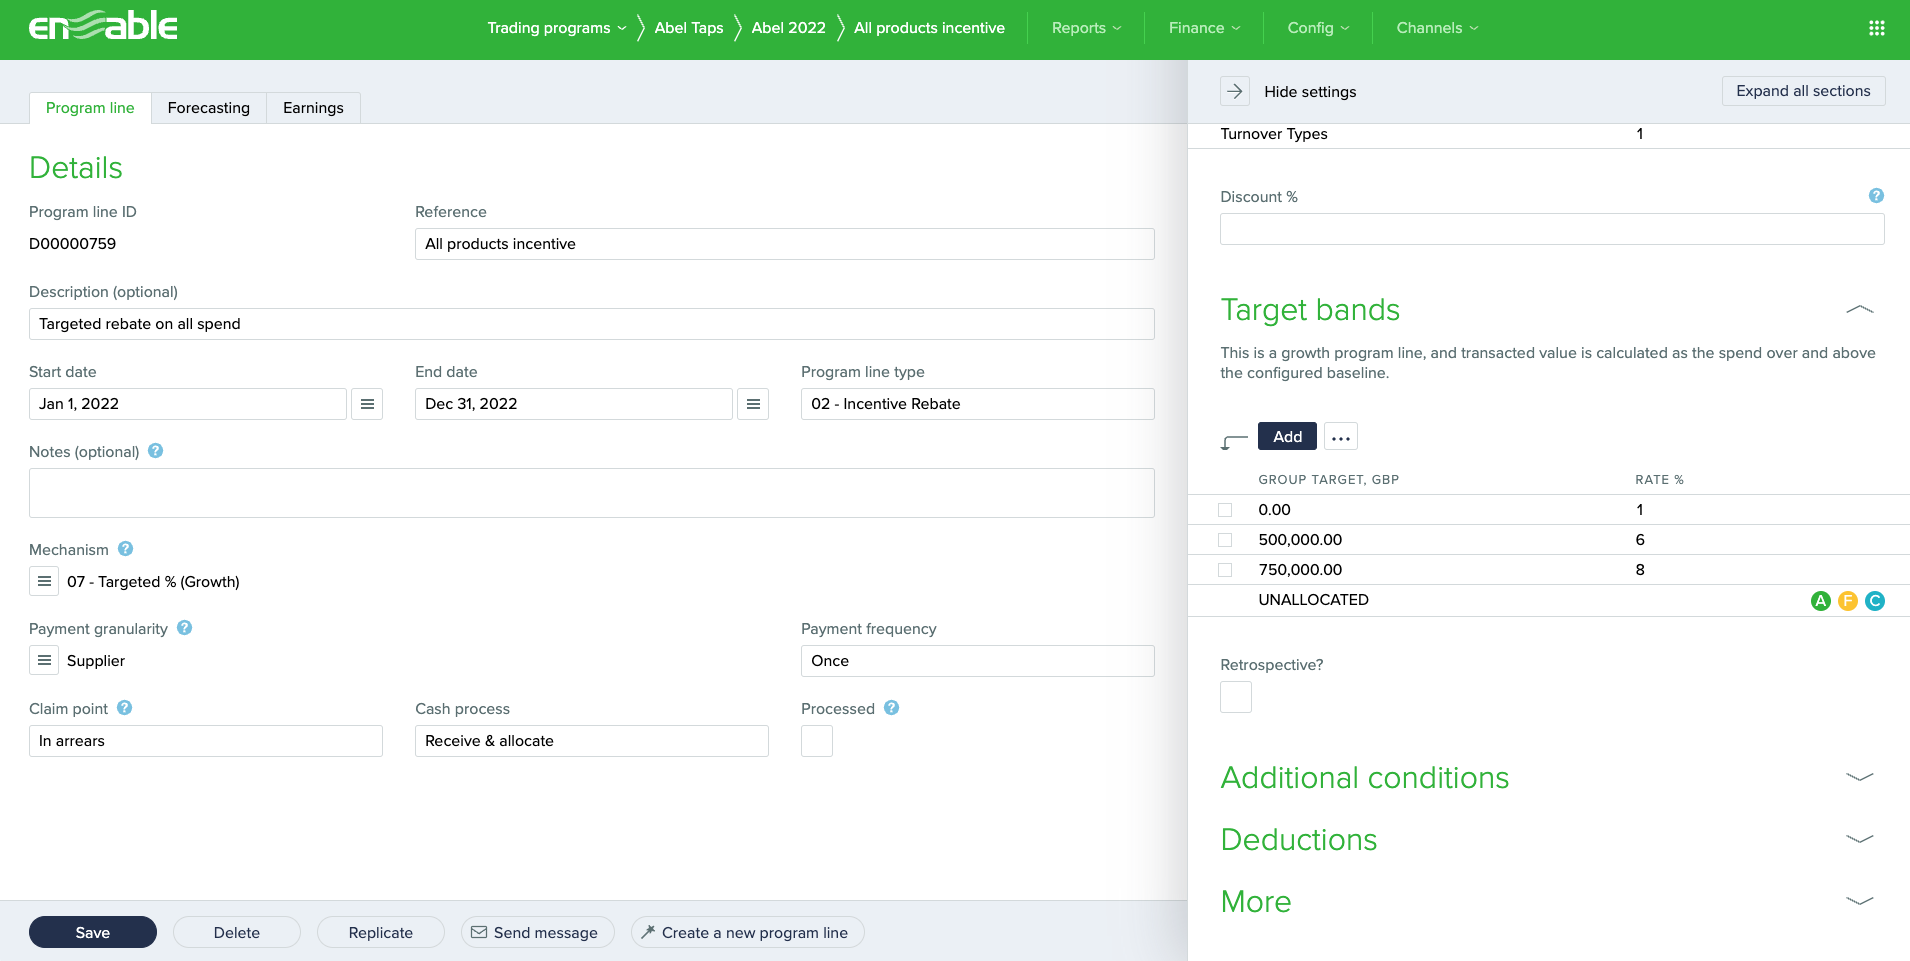Tick the 0.00 target band checkbox
Screen dimensions: 1910x961
pyautogui.click(x=1225, y=510)
